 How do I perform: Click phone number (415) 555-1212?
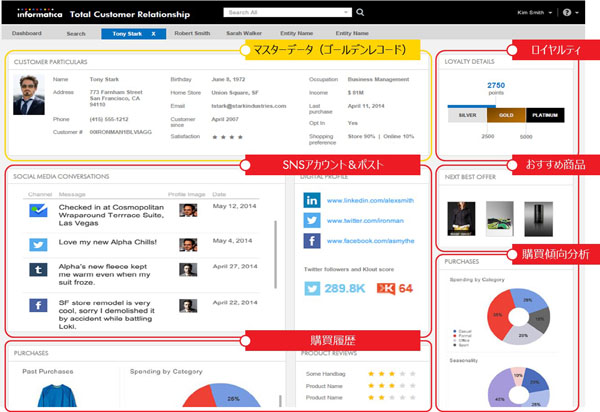click(x=109, y=119)
